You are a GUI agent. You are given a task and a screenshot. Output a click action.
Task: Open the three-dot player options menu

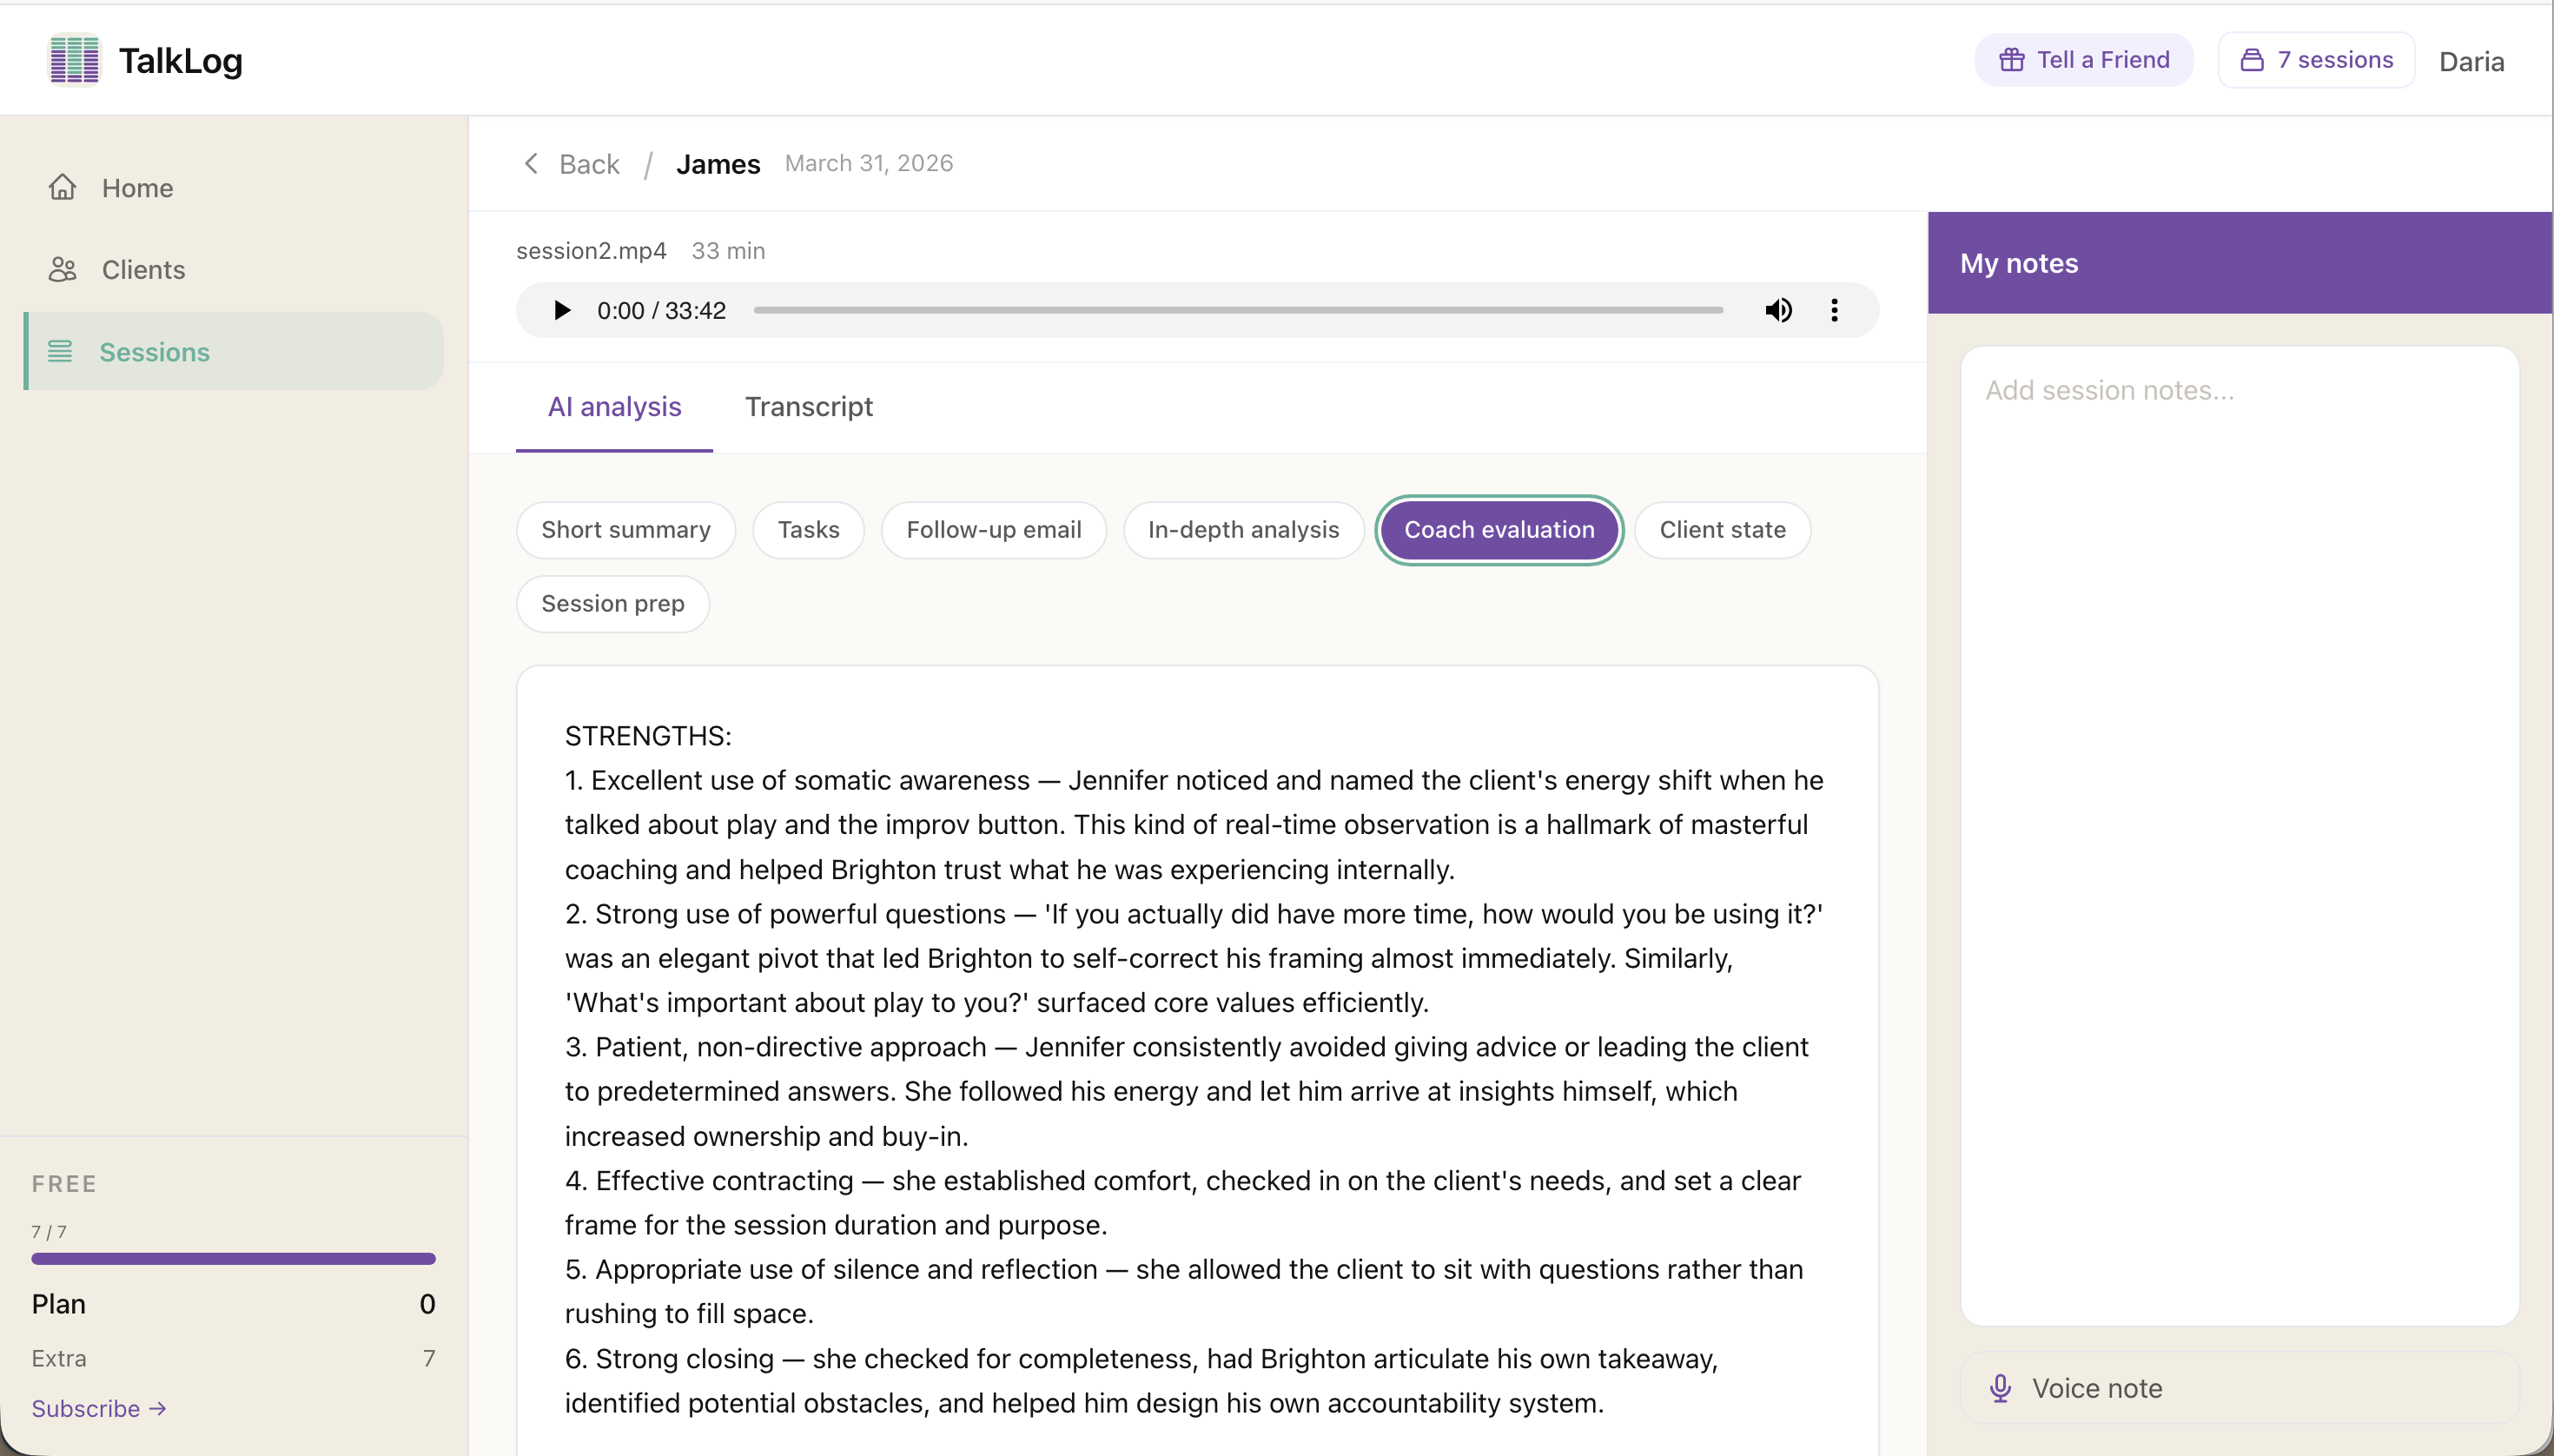pyautogui.click(x=1834, y=310)
